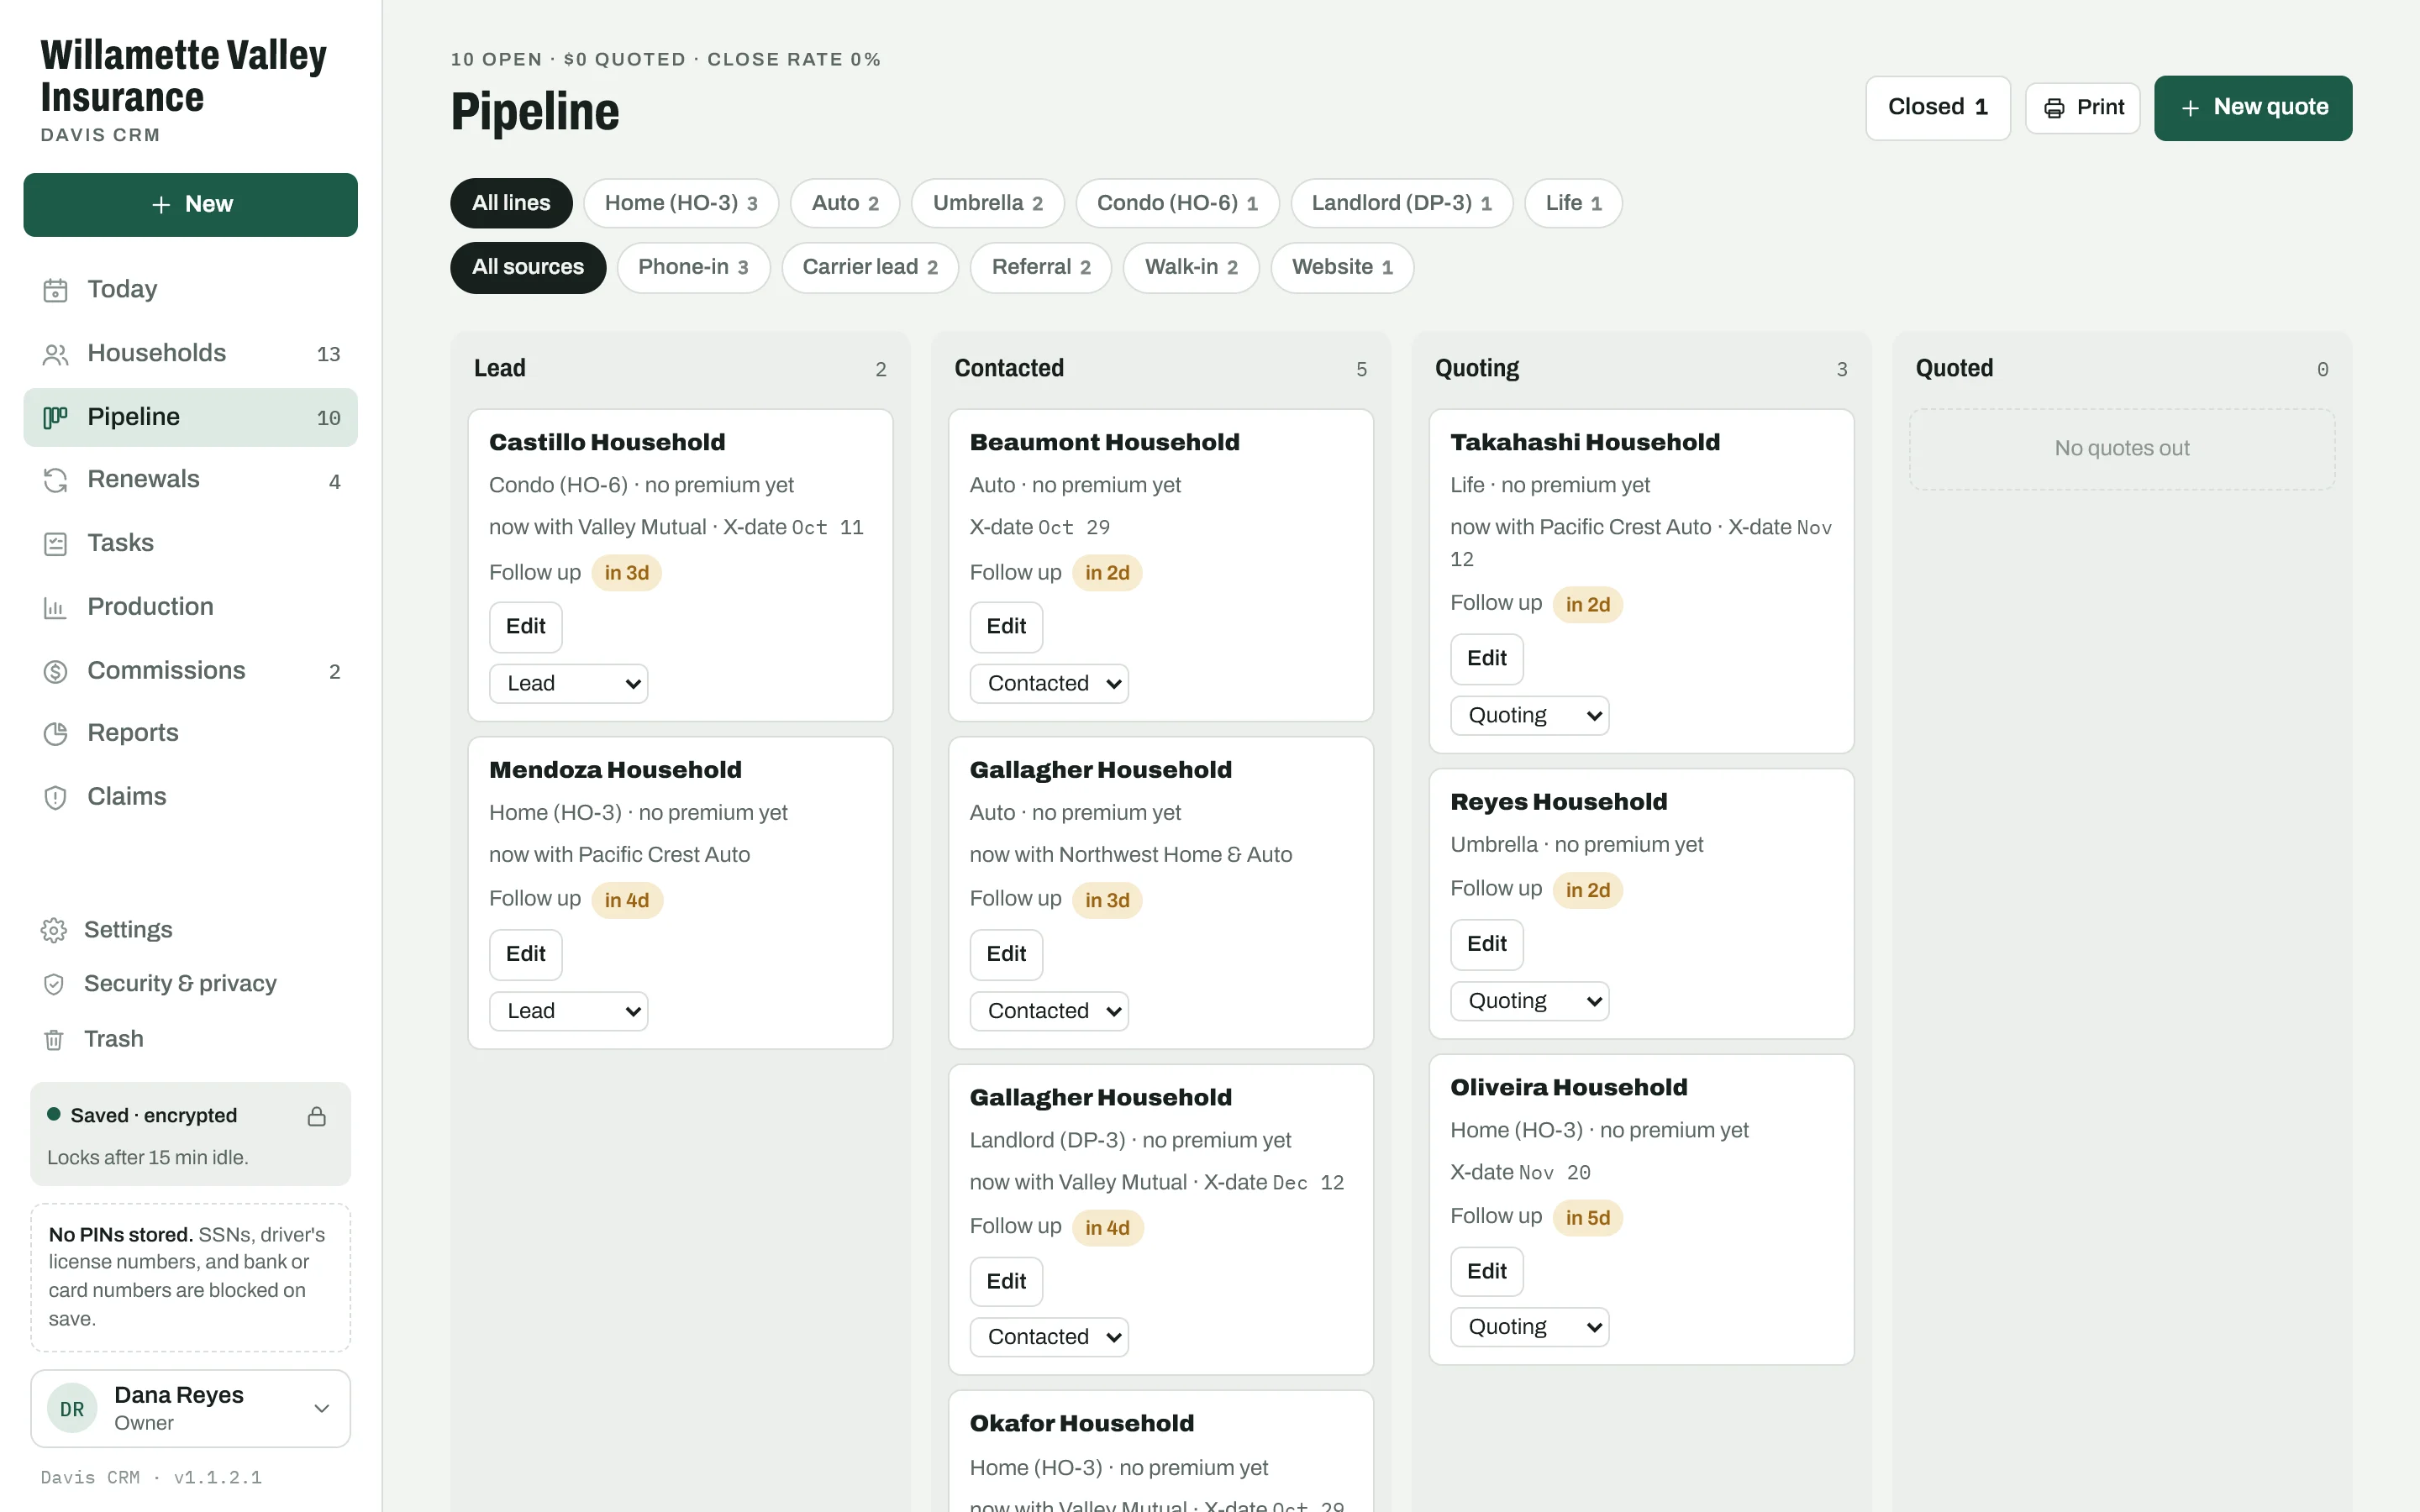Expand Dana Reyes account chevron
Screen dimensions: 2420x1512
(322, 1408)
